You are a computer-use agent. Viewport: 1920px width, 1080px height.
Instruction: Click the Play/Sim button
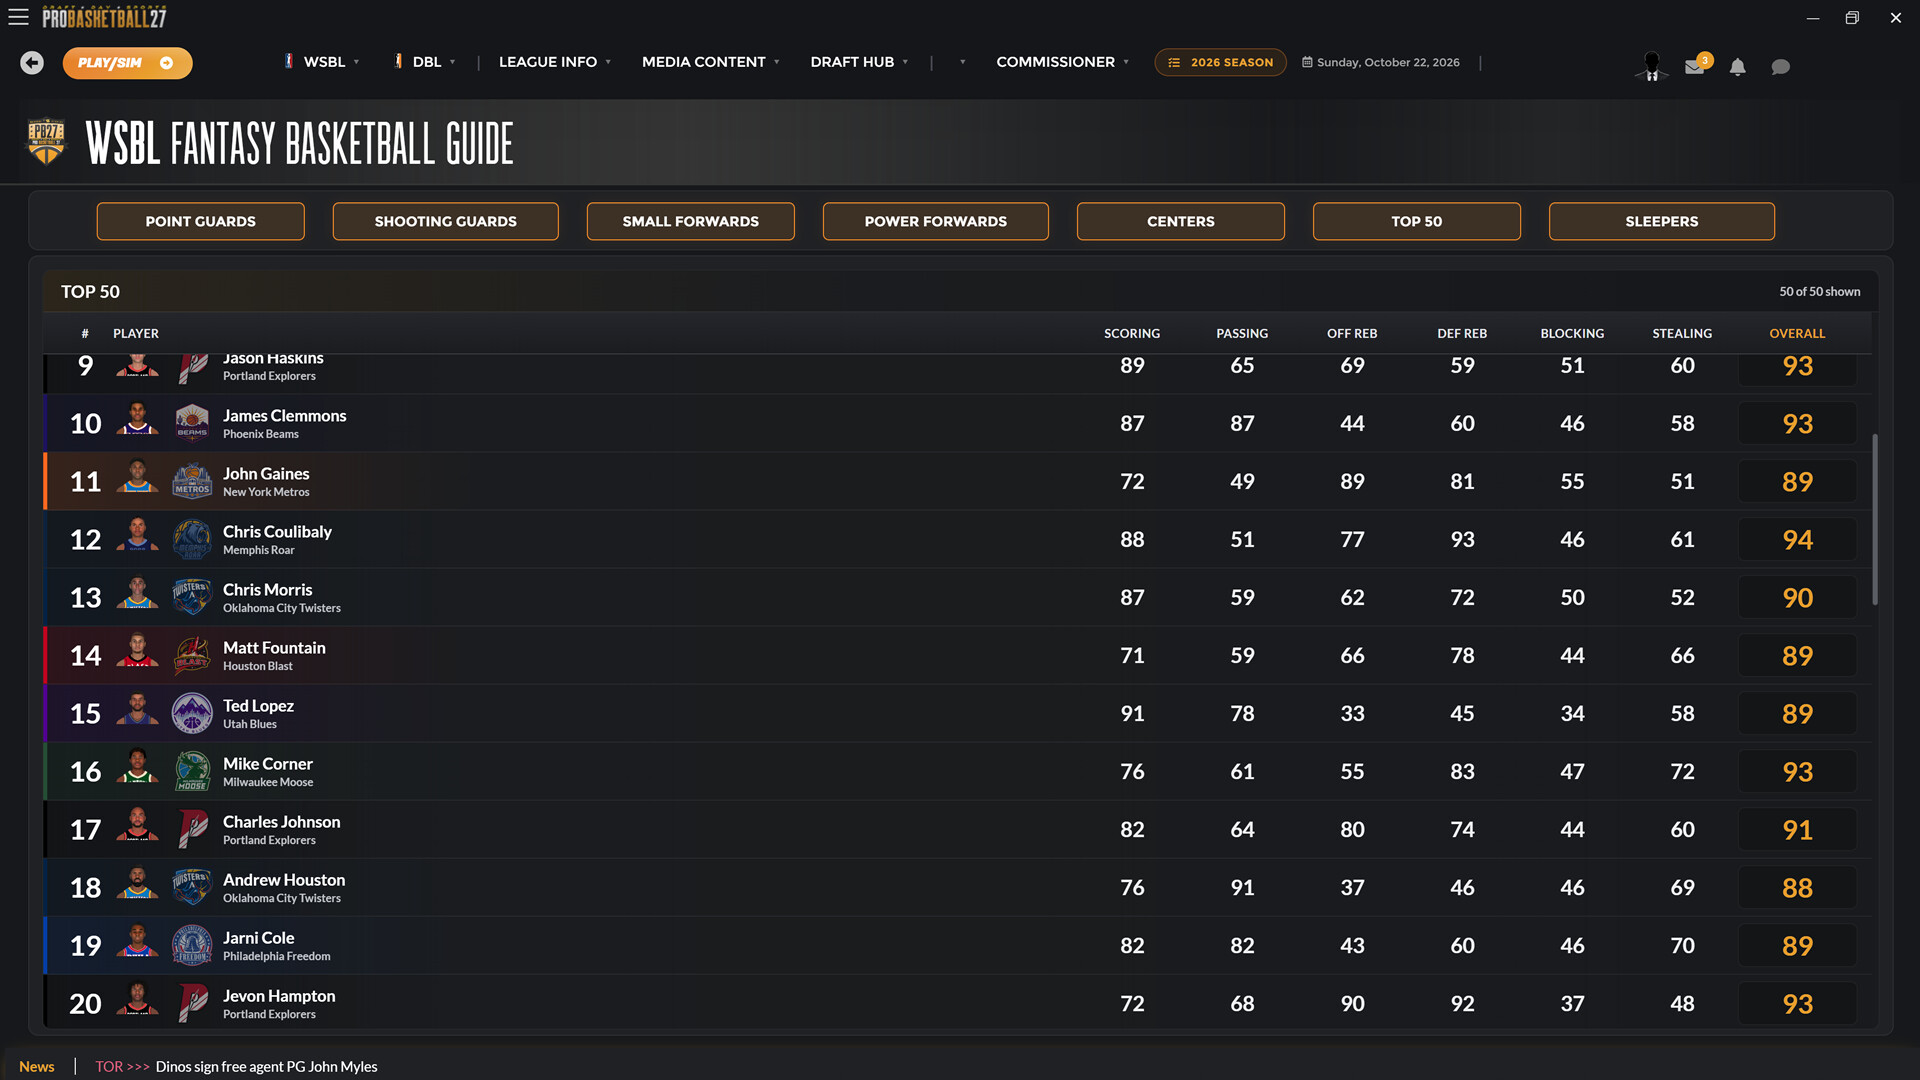tap(127, 63)
